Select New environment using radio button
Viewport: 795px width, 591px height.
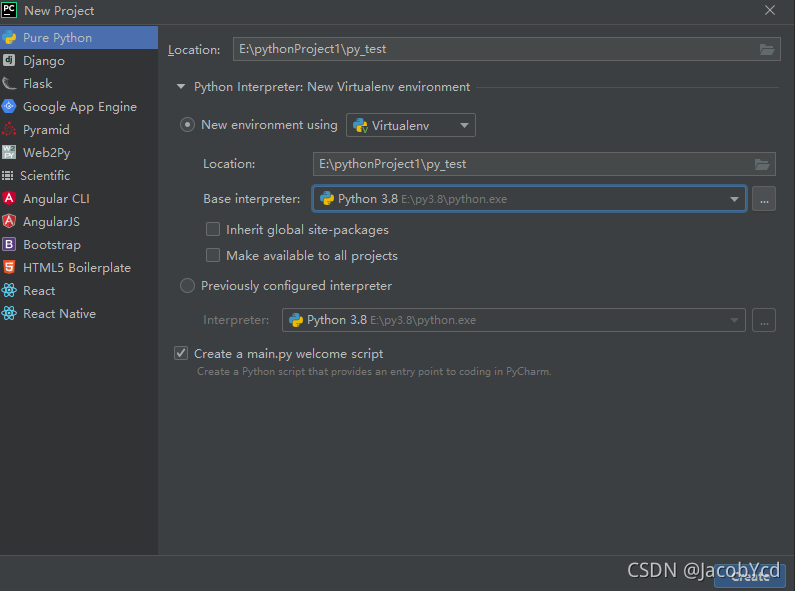coord(187,125)
